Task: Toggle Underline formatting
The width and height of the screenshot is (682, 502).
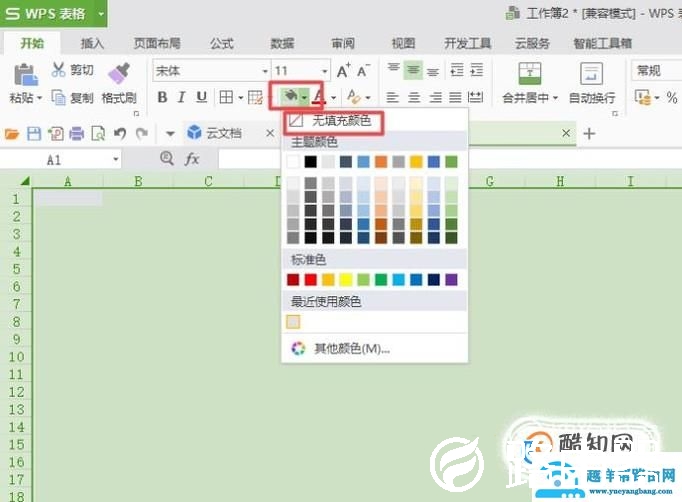Action: (x=201, y=97)
